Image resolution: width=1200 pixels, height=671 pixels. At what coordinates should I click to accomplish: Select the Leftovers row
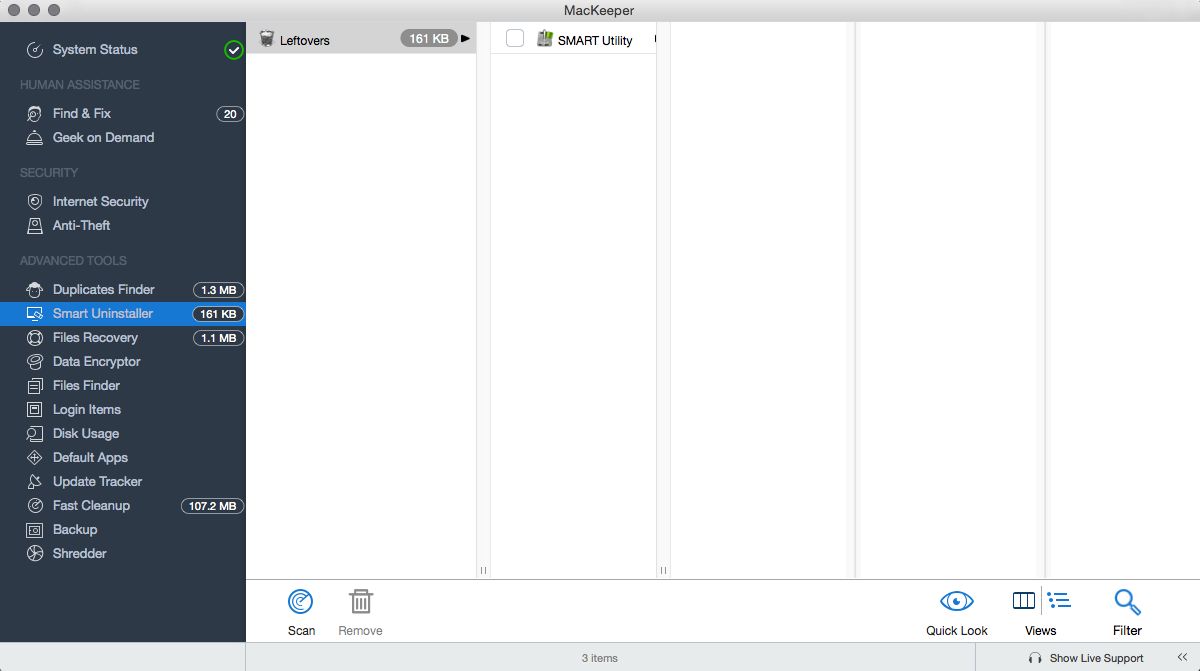pos(361,39)
